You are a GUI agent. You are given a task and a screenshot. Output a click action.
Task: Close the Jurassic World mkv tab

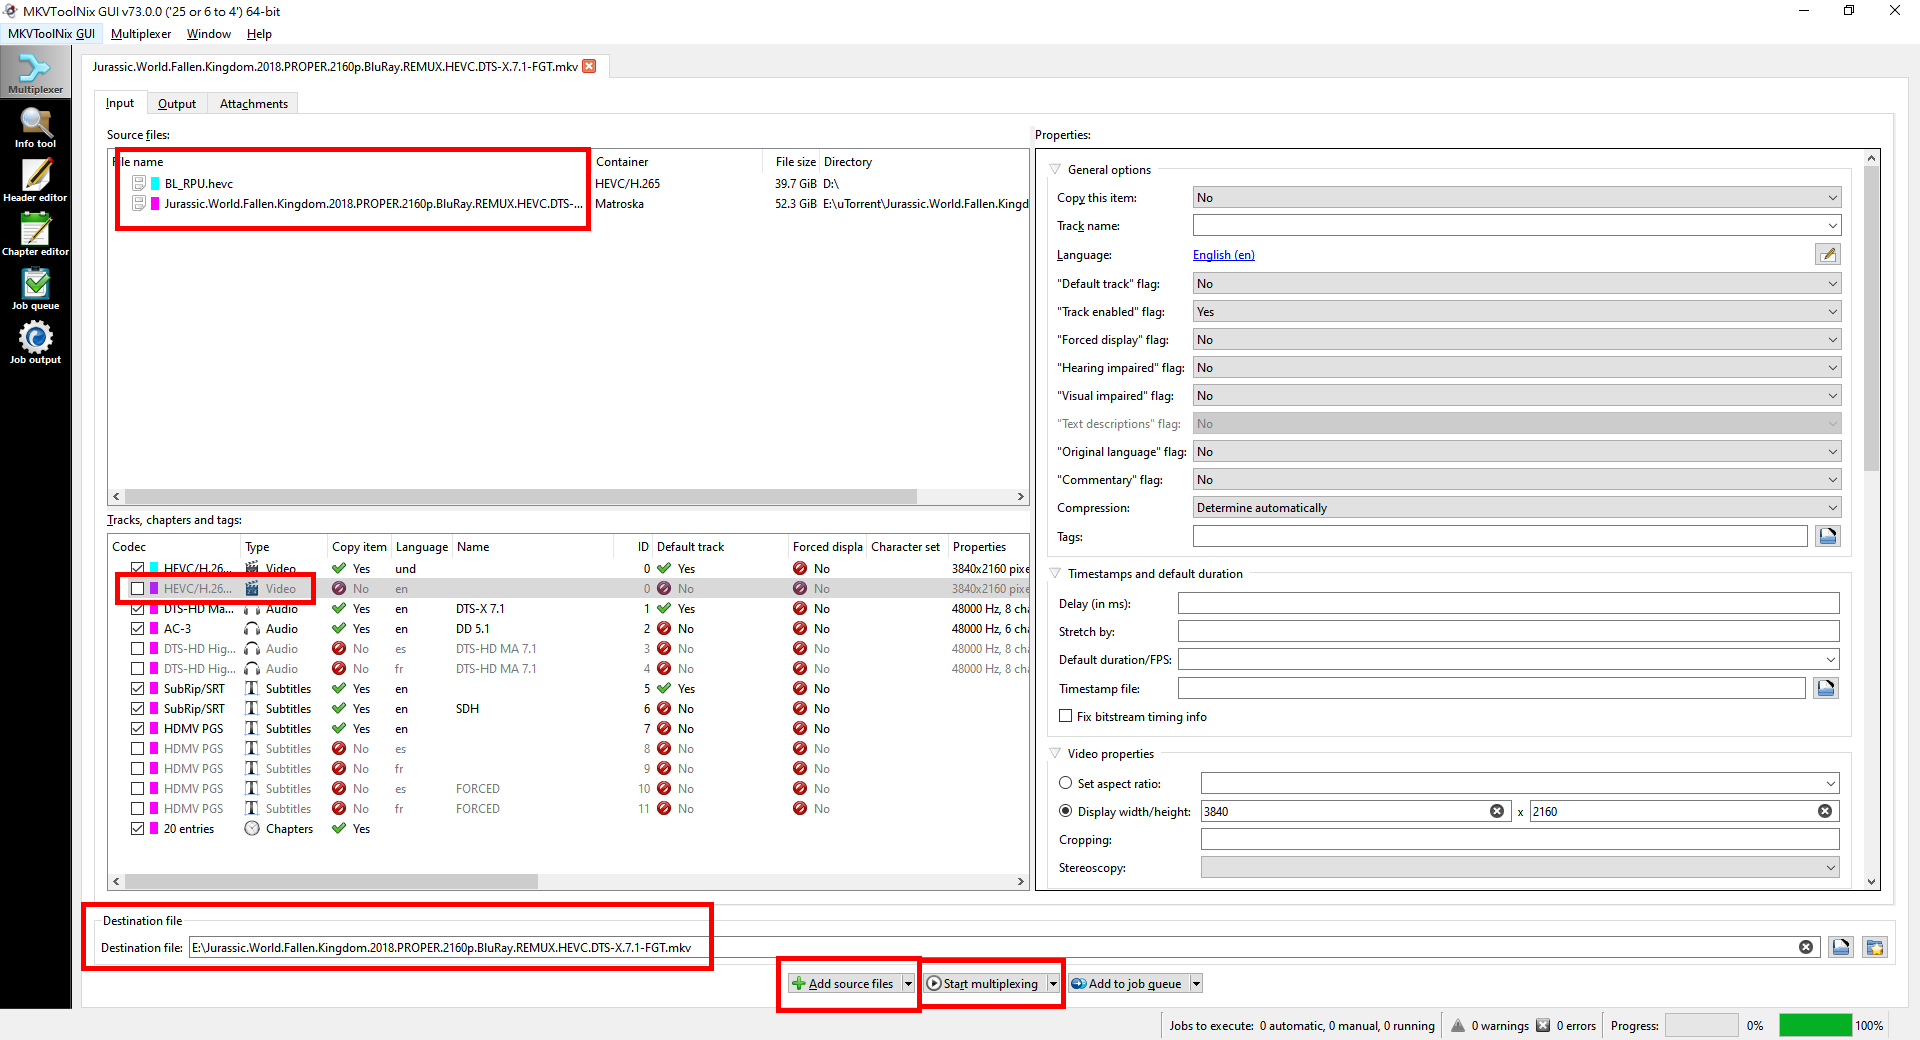pos(590,66)
